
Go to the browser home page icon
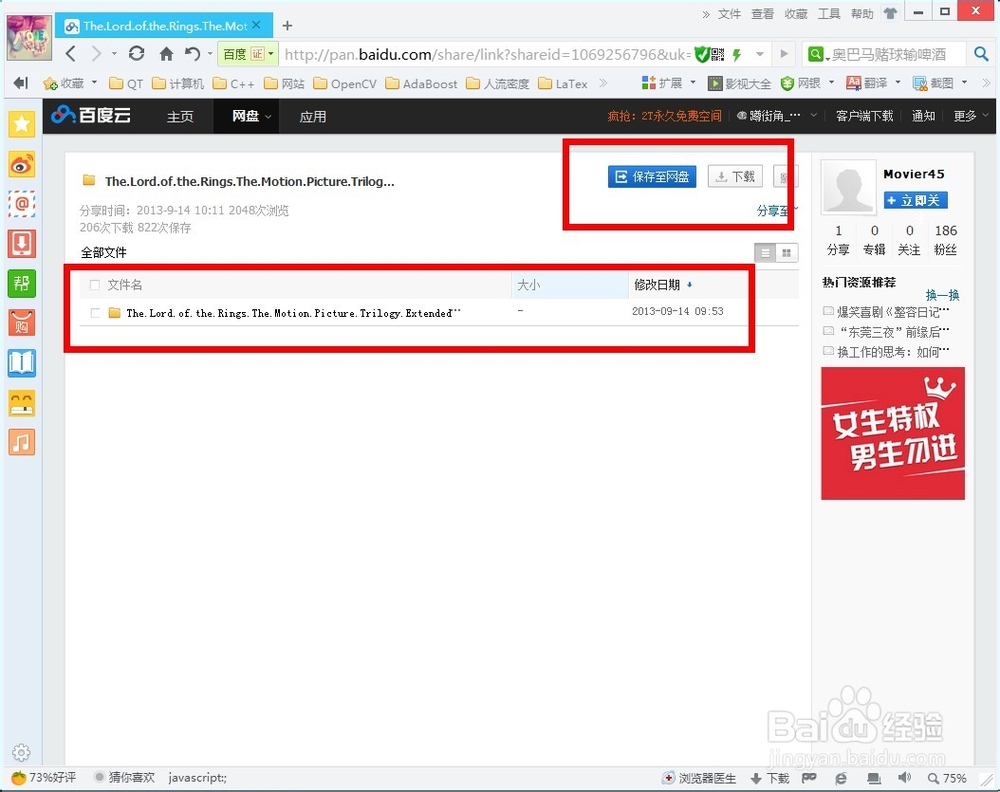[166, 54]
